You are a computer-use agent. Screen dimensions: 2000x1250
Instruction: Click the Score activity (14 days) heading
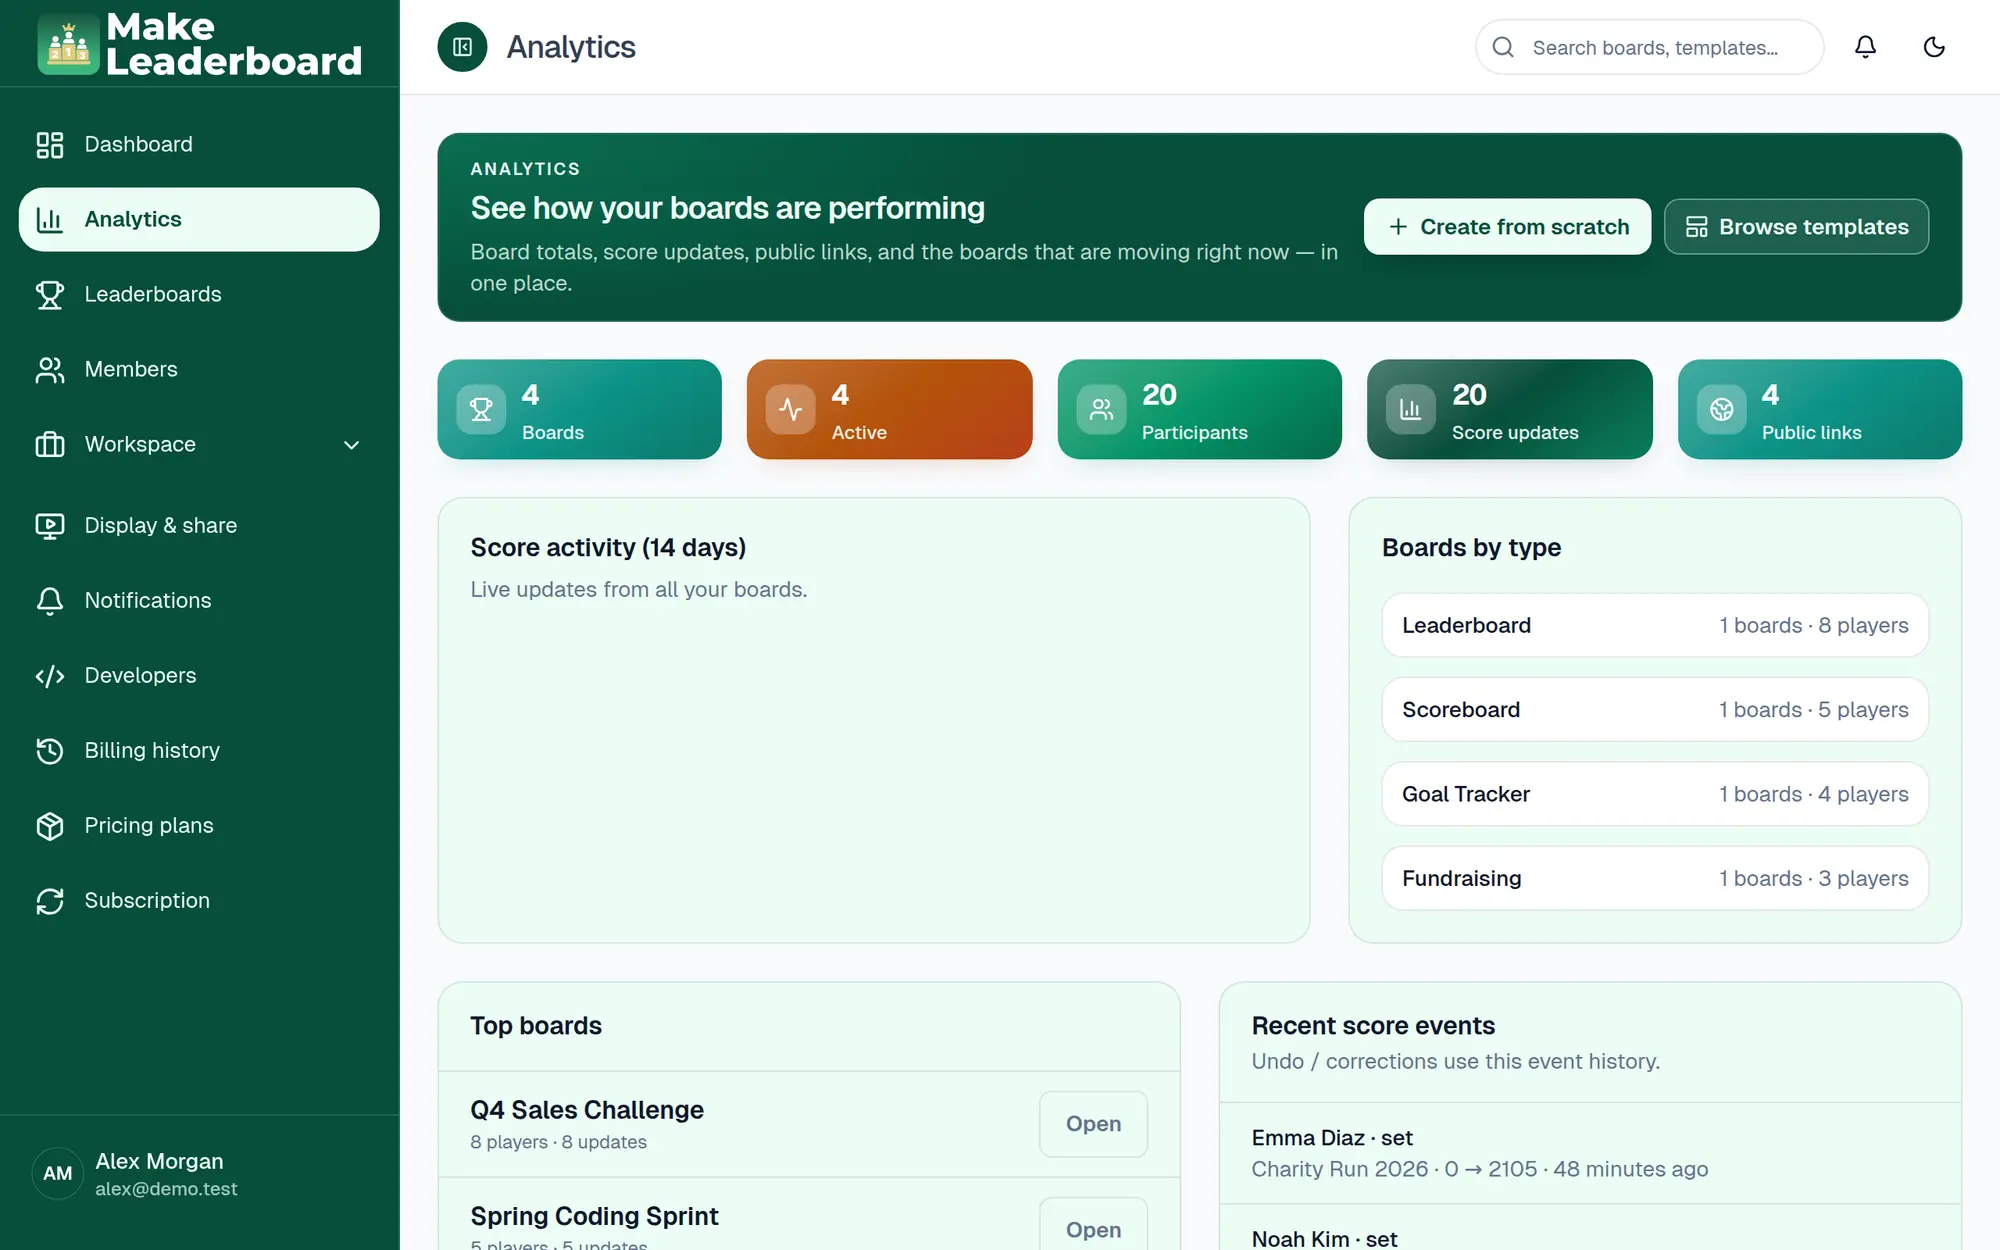608,548
